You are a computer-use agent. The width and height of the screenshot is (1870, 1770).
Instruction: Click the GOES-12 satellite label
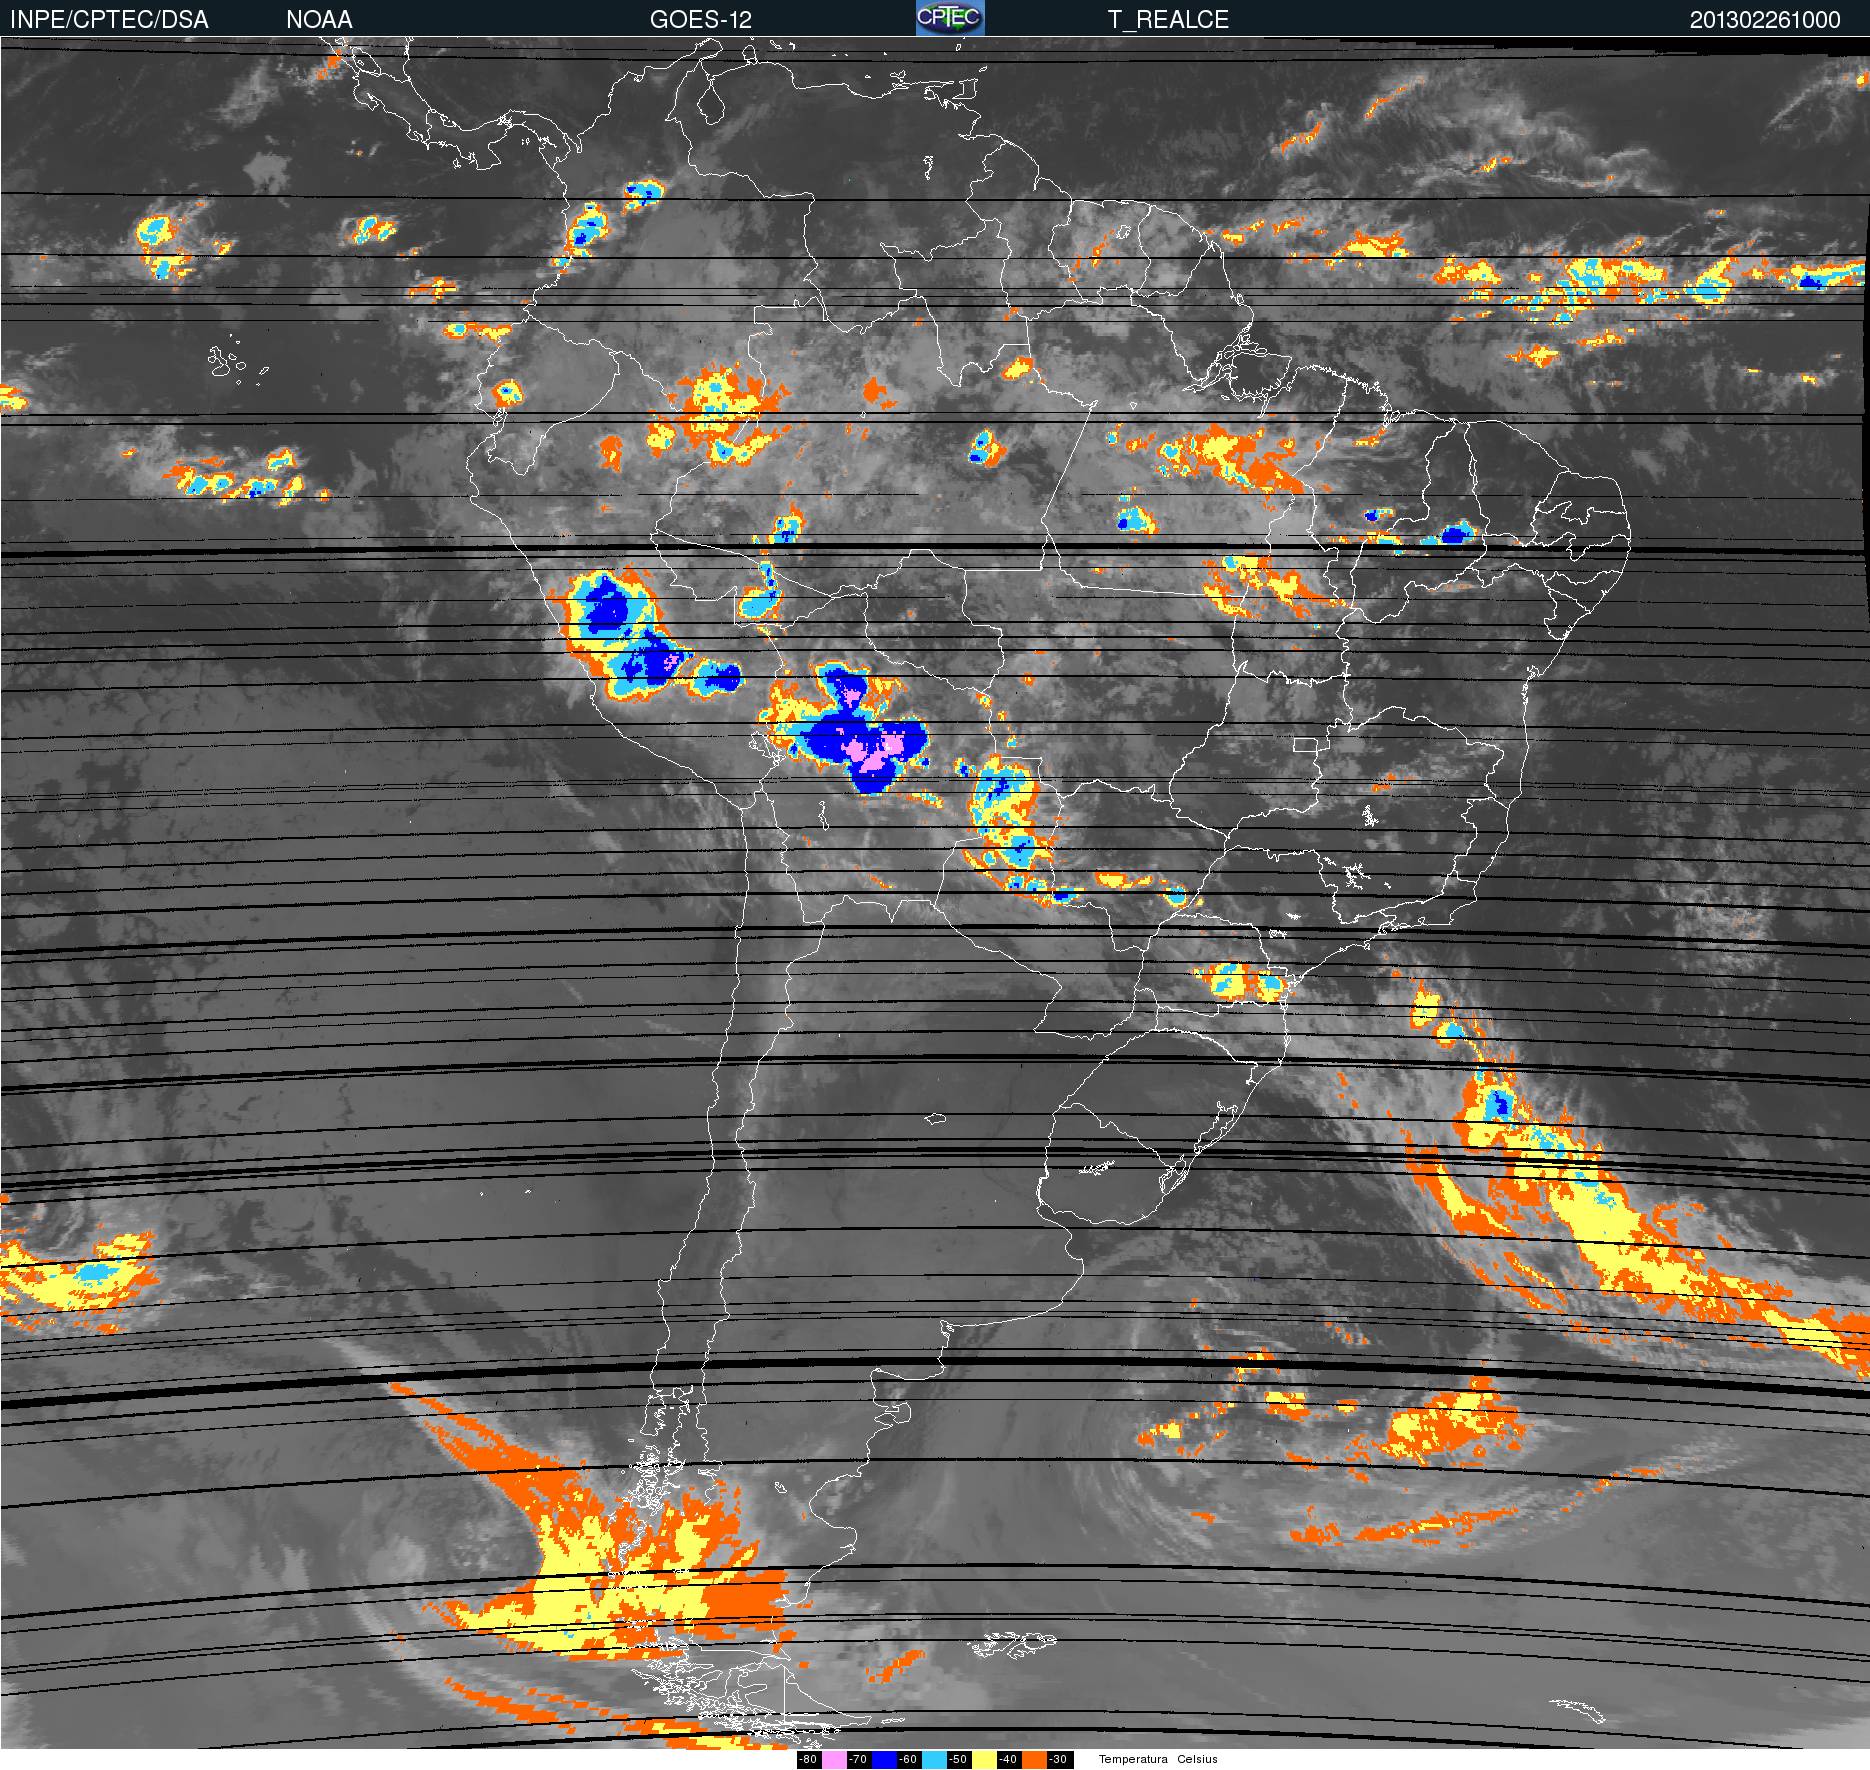[x=700, y=20]
